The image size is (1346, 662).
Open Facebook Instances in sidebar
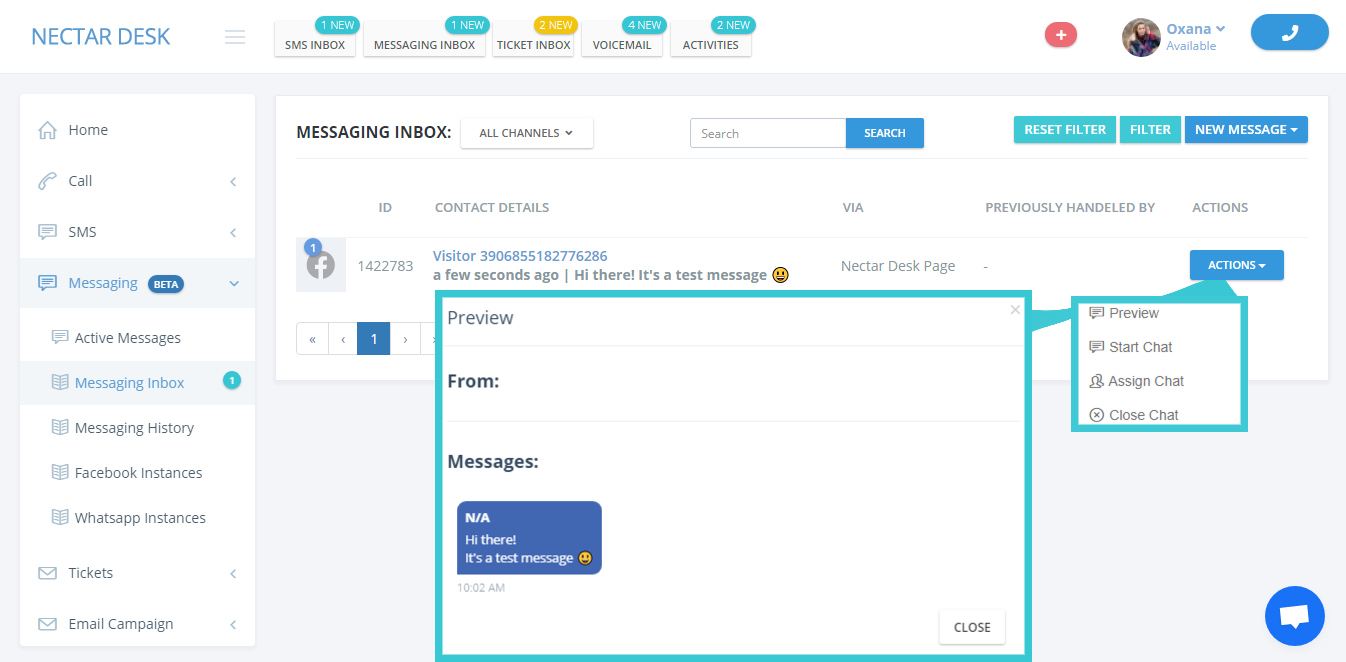pos(137,473)
